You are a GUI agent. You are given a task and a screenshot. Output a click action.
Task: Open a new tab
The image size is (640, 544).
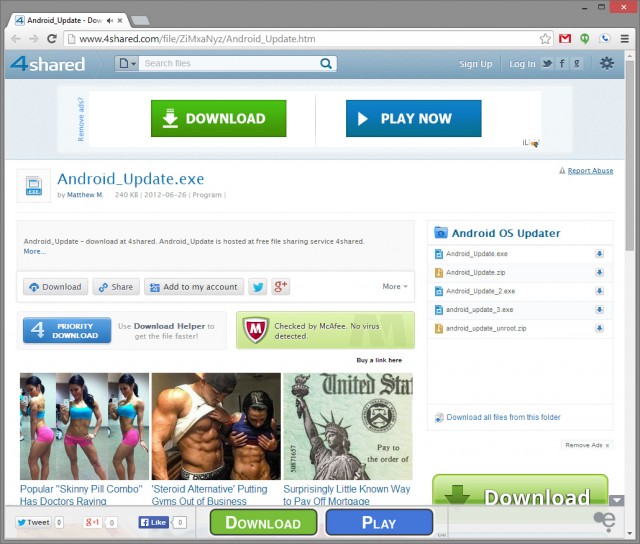pyautogui.click(x=140, y=20)
